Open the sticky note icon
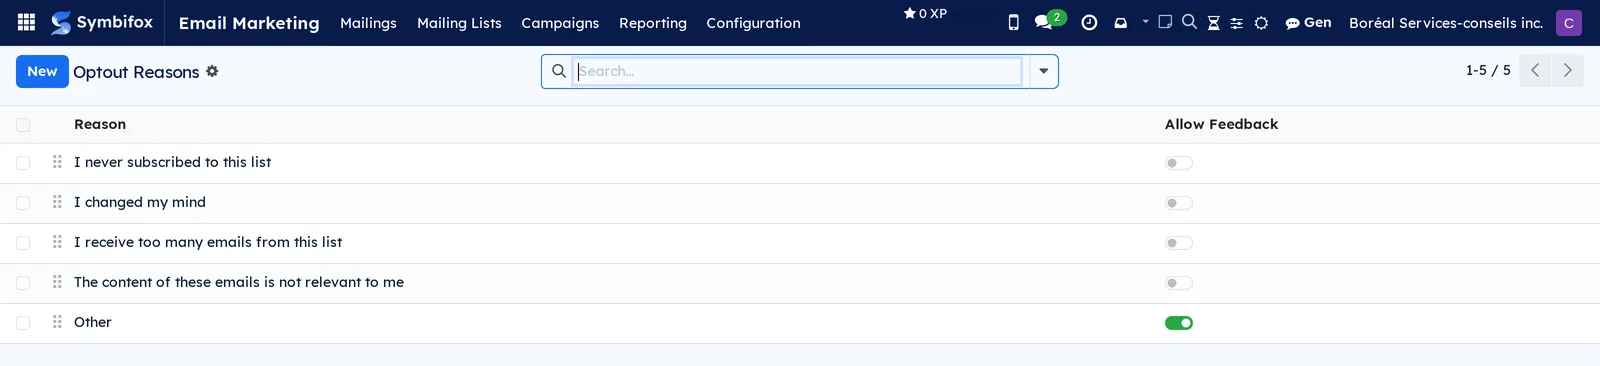This screenshot has width=1600, height=366. [x=1165, y=21]
